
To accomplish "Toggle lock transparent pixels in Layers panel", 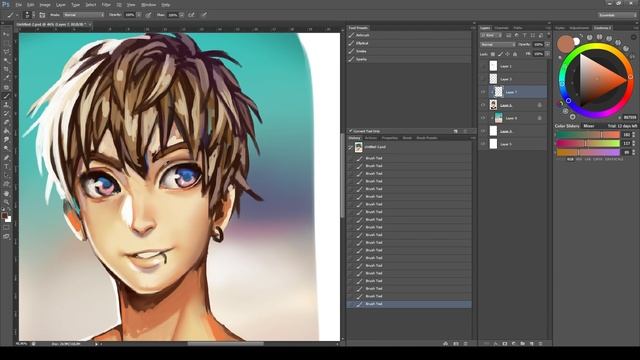I will tap(493, 54).
